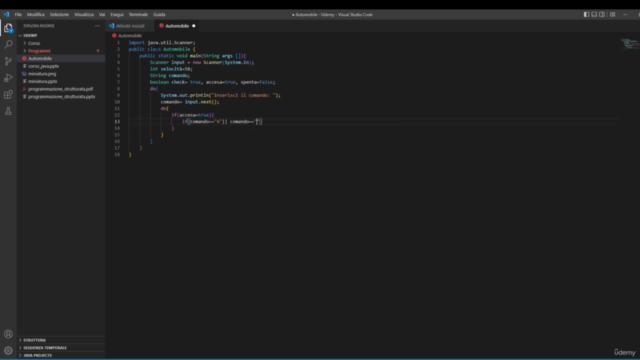Screen dimensions: 640x360
Task: Open the Selezione menu
Action: coord(59,14)
